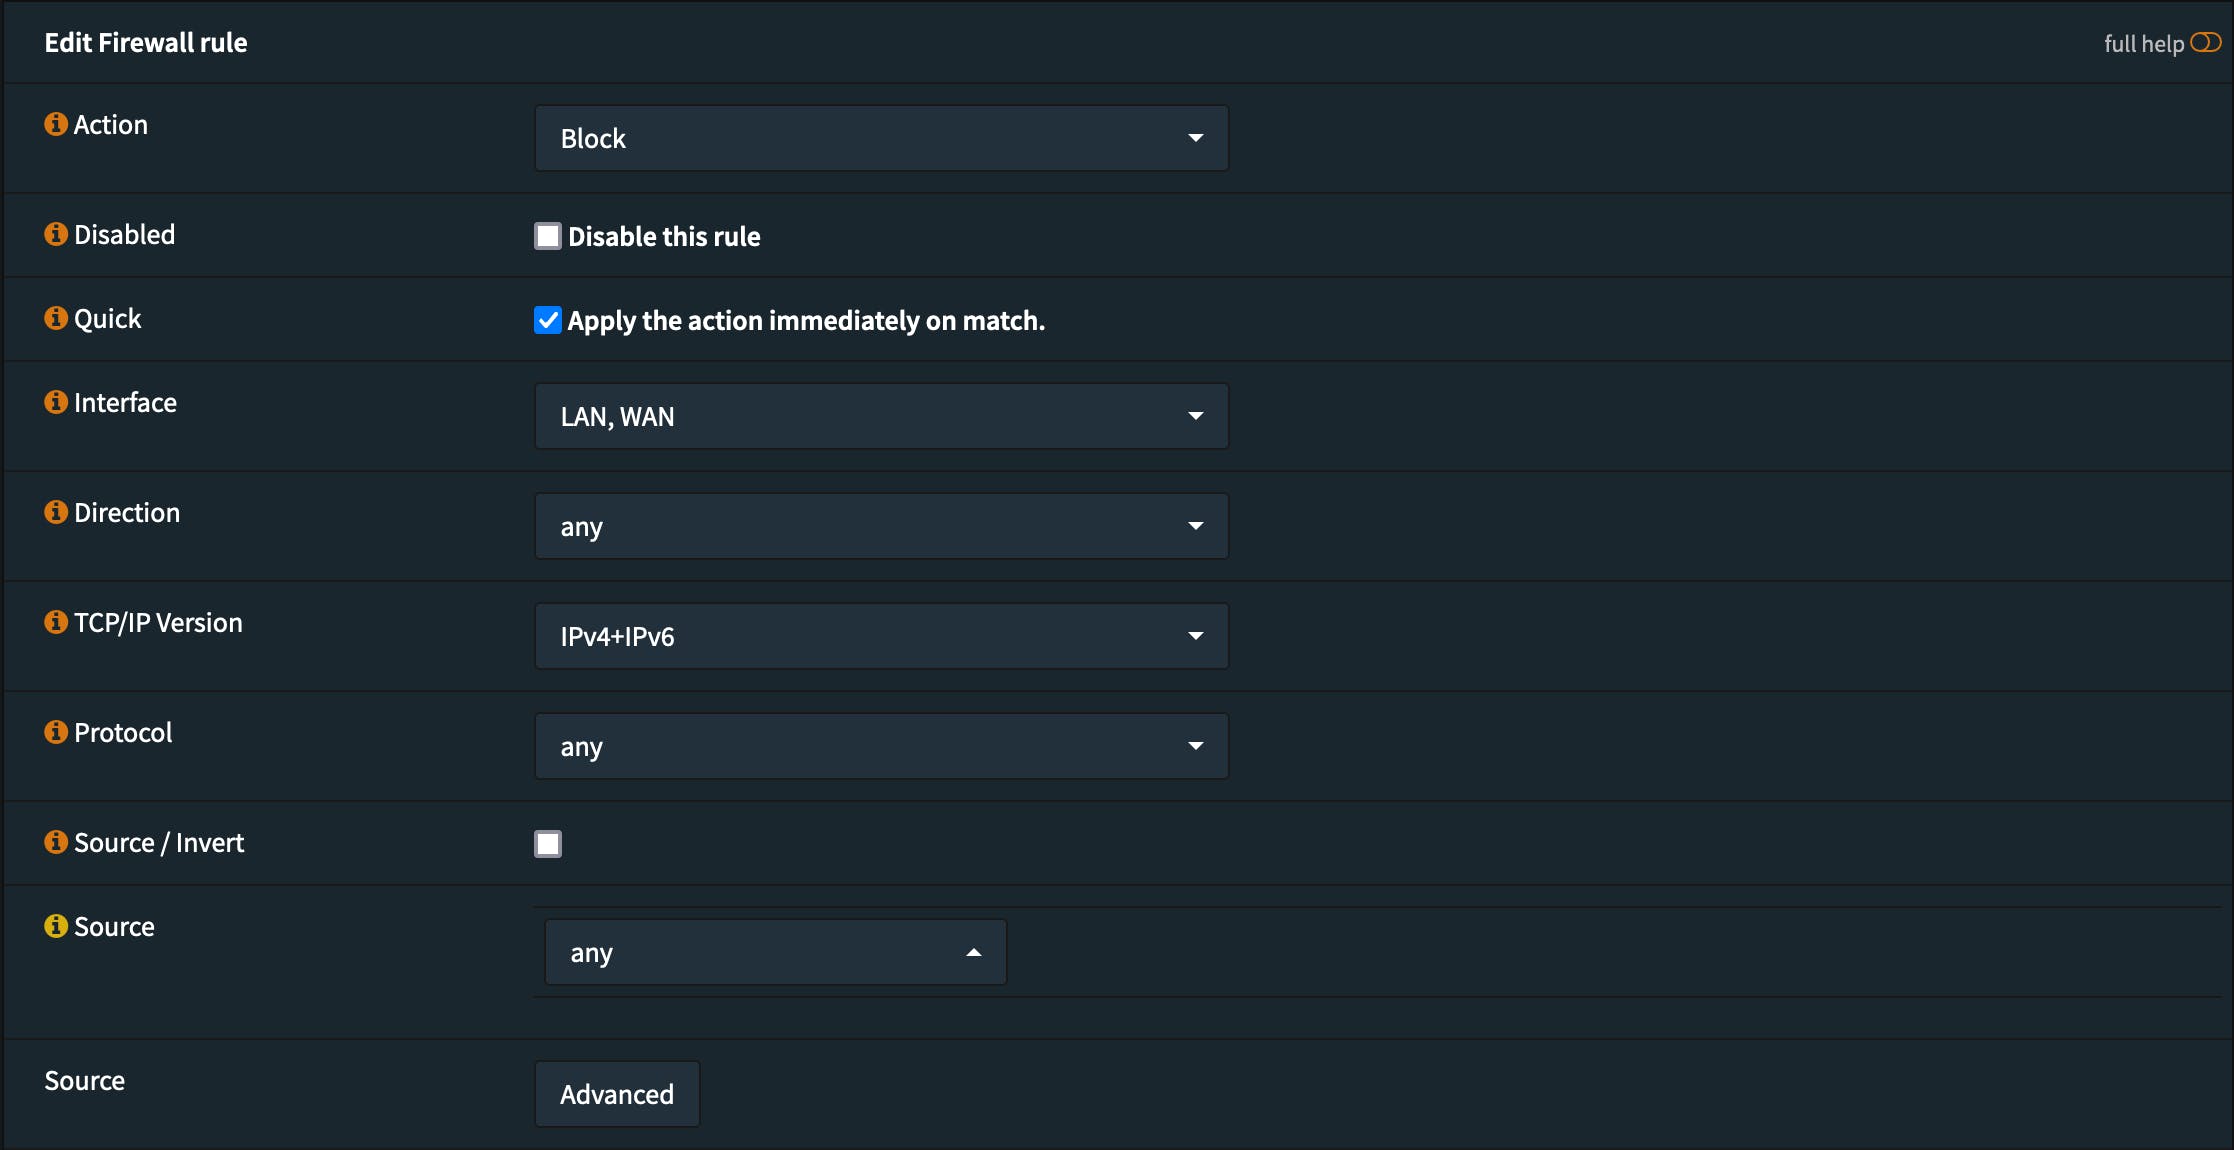The width and height of the screenshot is (2234, 1150).
Task: Open the Source selector showing any
Action: click(x=775, y=952)
